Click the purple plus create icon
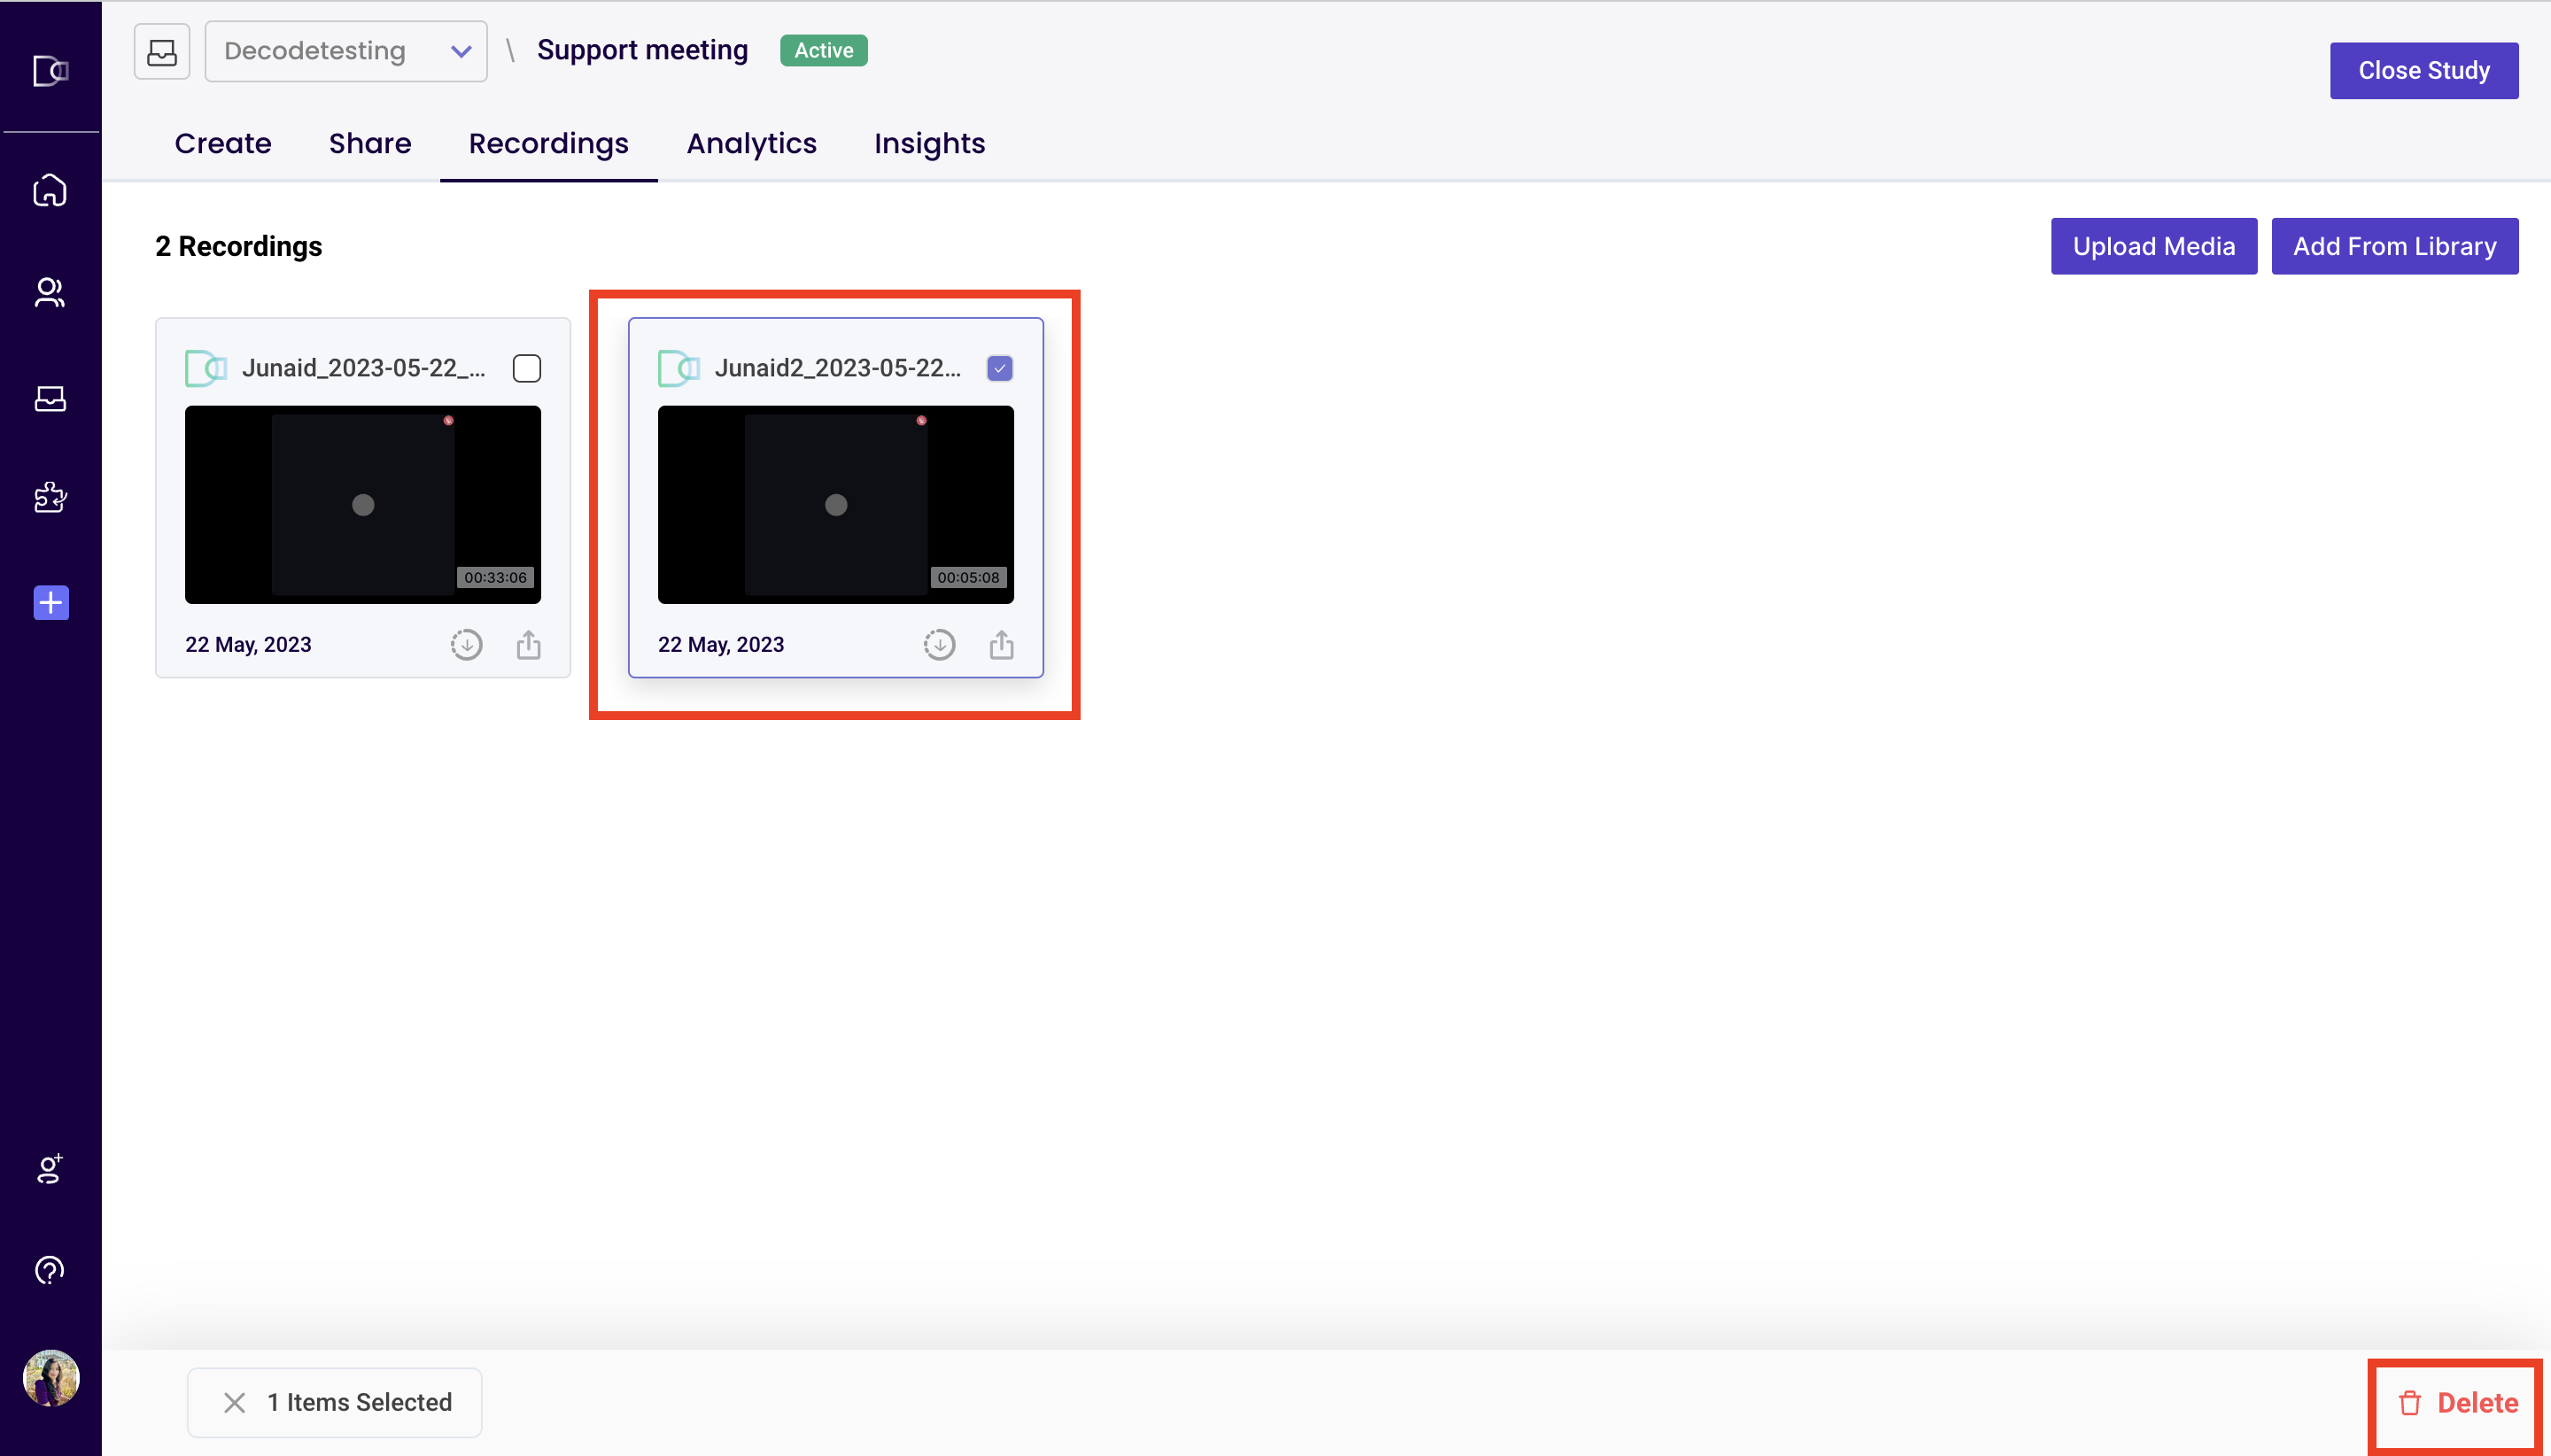The width and height of the screenshot is (2551, 1456). (x=51, y=603)
